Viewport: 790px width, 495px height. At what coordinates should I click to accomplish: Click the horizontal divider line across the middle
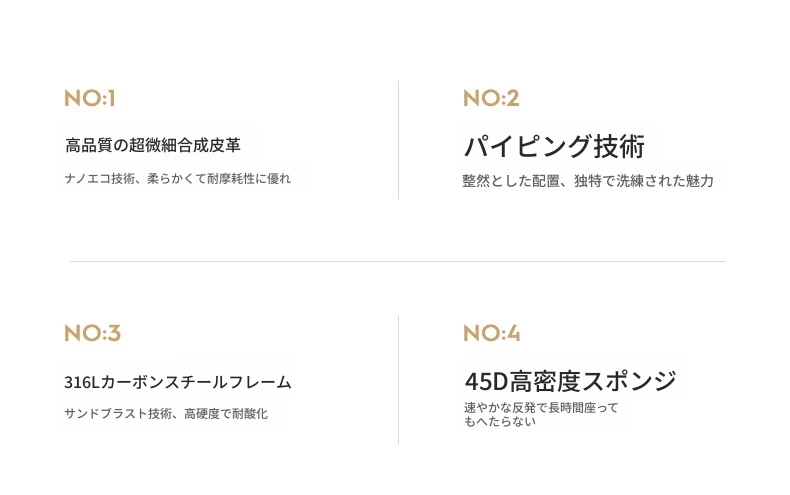[x=397, y=262]
